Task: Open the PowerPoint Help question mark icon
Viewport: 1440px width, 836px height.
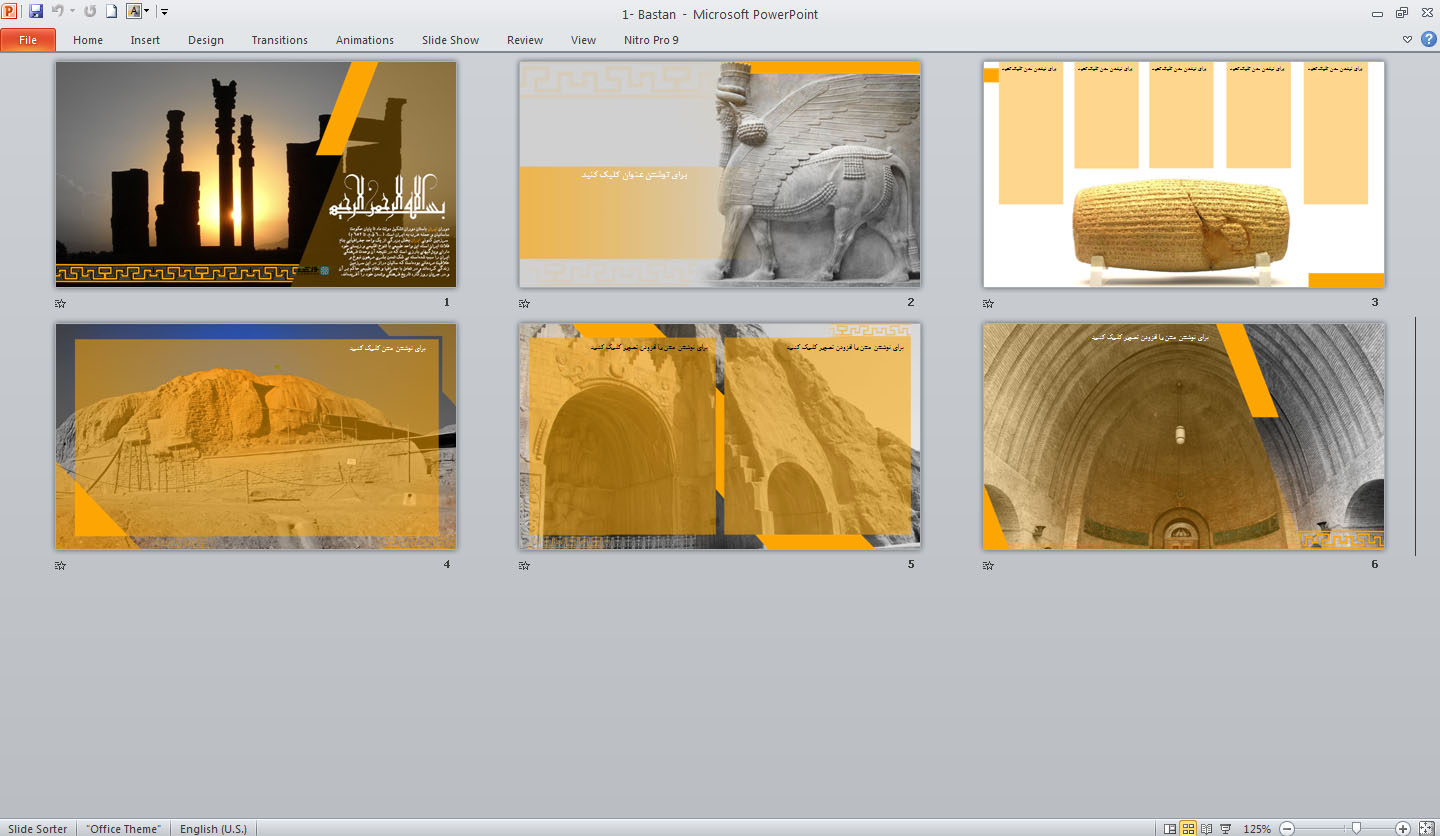Action: pyautogui.click(x=1428, y=40)
